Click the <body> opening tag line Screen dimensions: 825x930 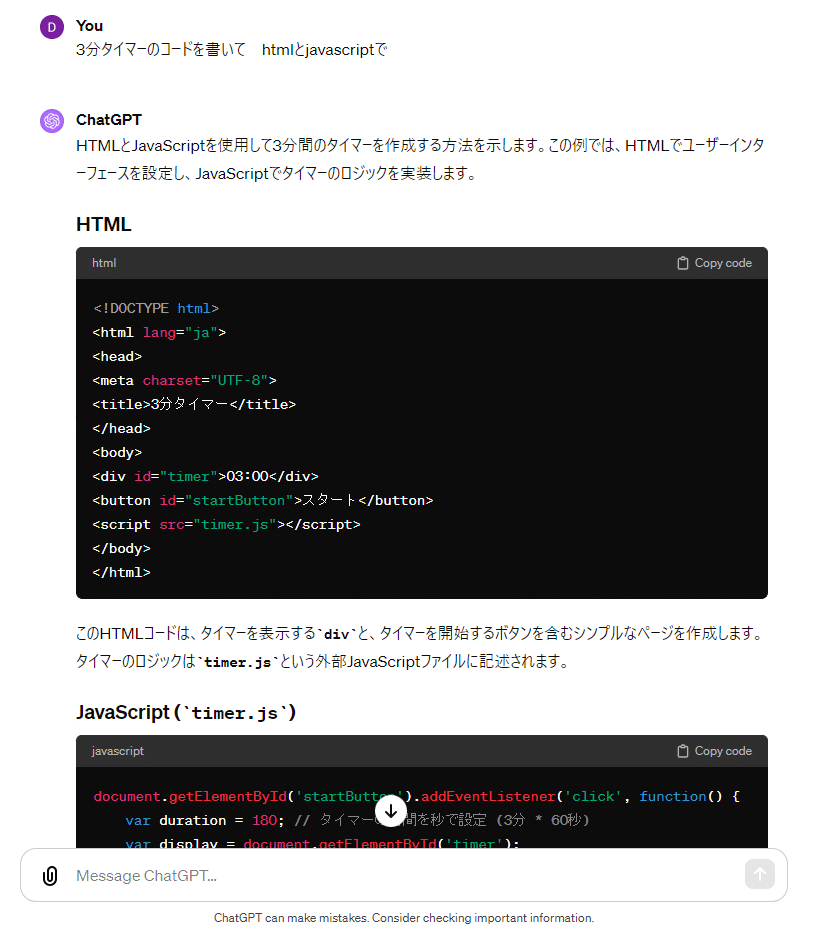[x=117, y=452]
